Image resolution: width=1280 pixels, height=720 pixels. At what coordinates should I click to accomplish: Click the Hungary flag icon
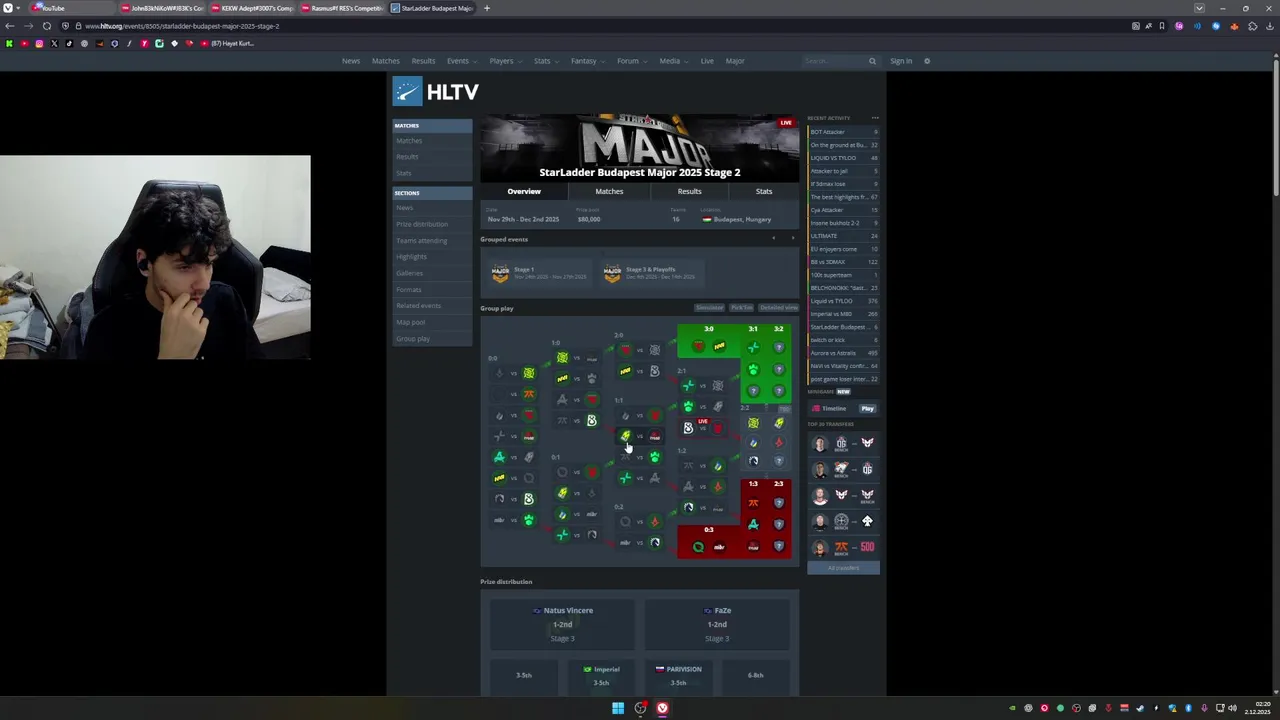[707, 219]
